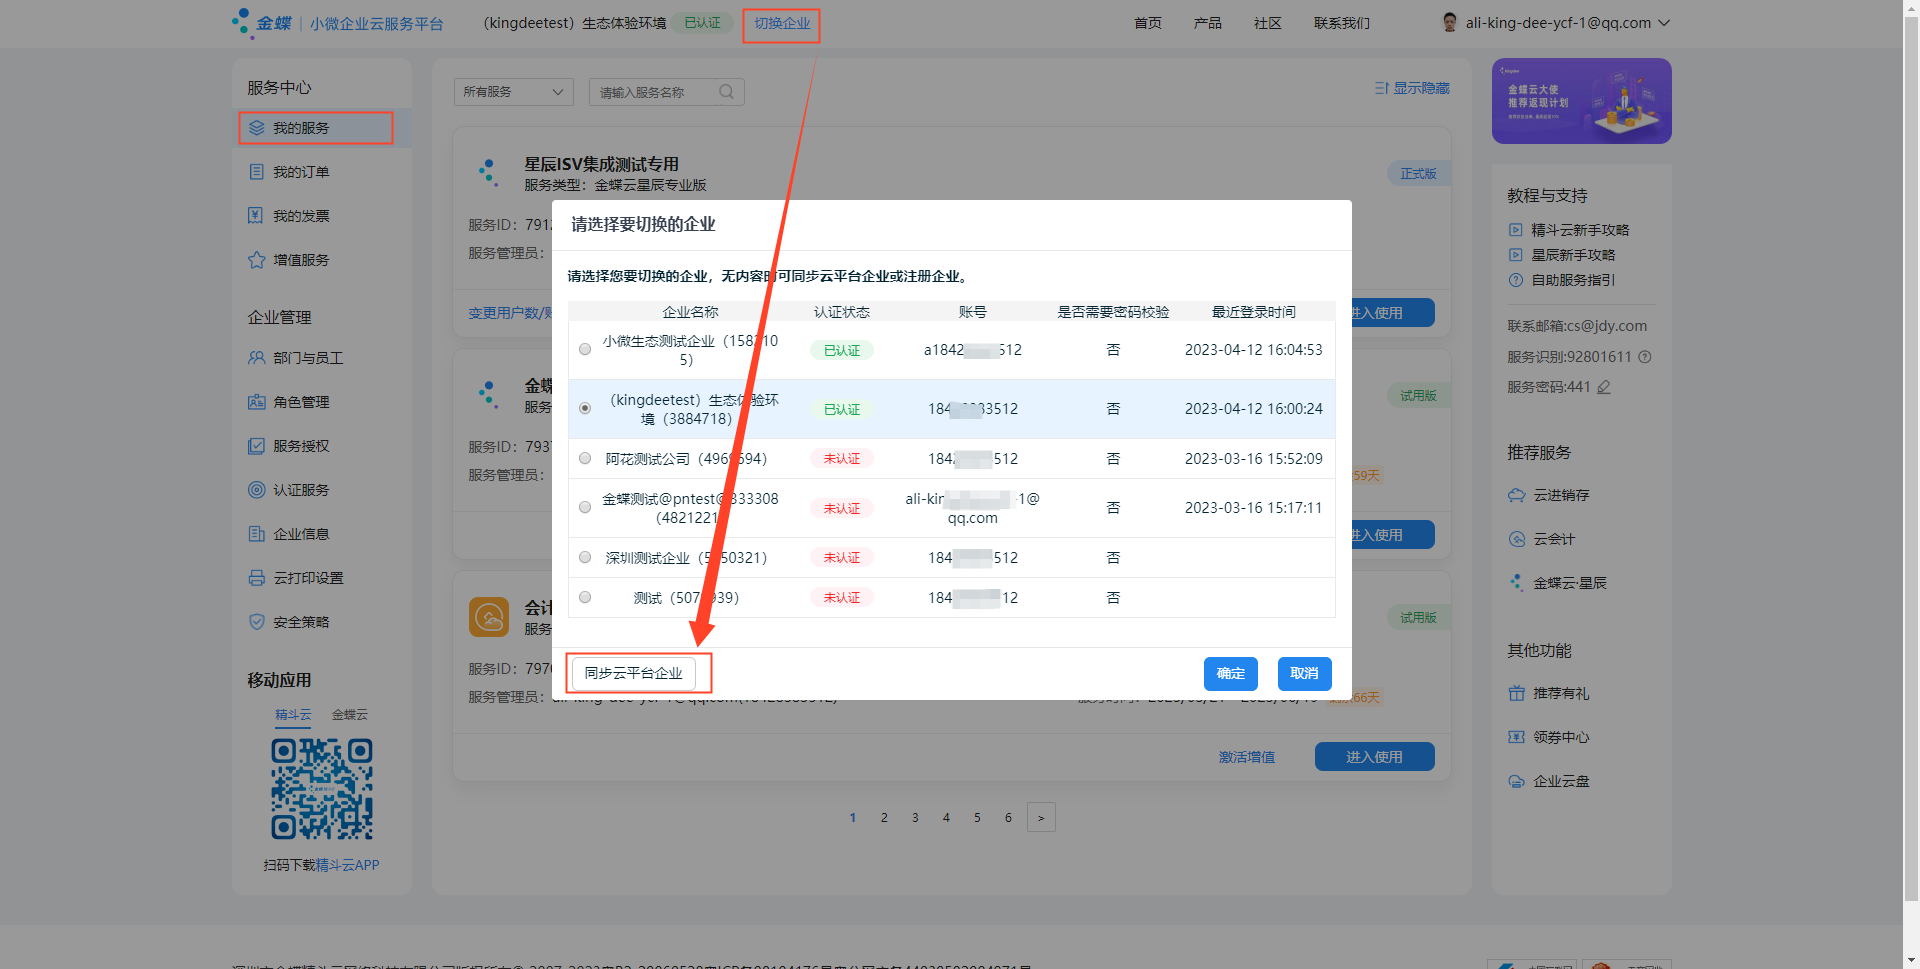Click the 云打印设置 printer icon
This screenshot has width=1920, height=969.
coord(257,578)
